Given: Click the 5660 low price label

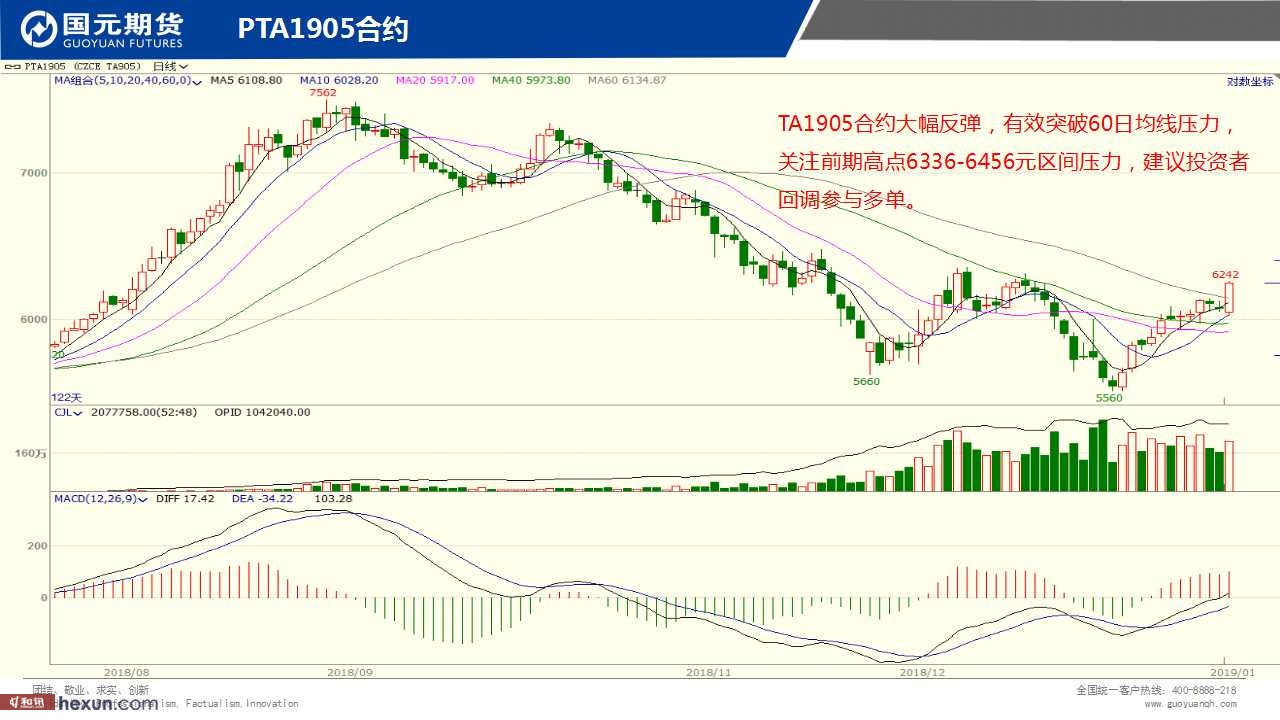Looking at the screenshot, I should [866, 382].
